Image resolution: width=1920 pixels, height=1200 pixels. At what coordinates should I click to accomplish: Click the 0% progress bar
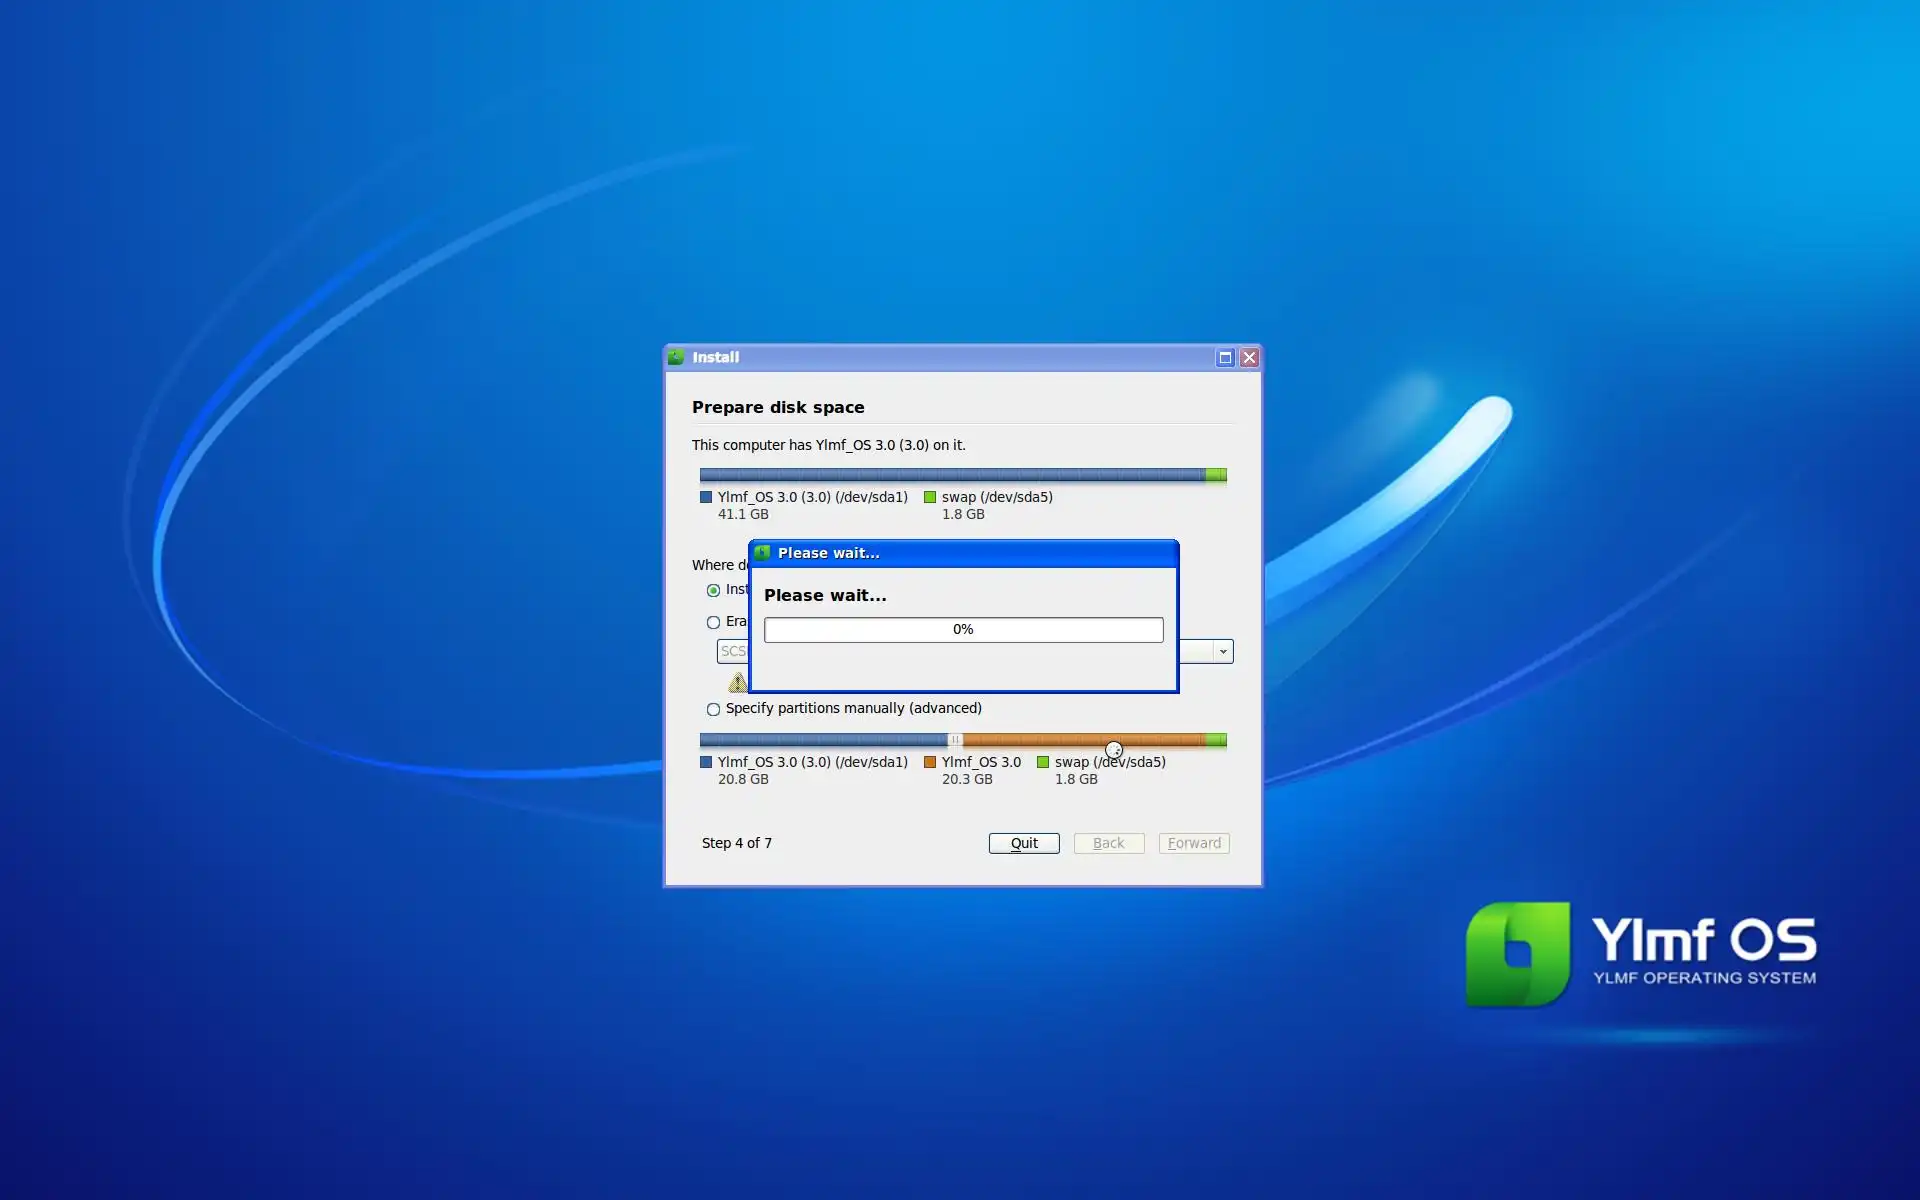point(963,629)
